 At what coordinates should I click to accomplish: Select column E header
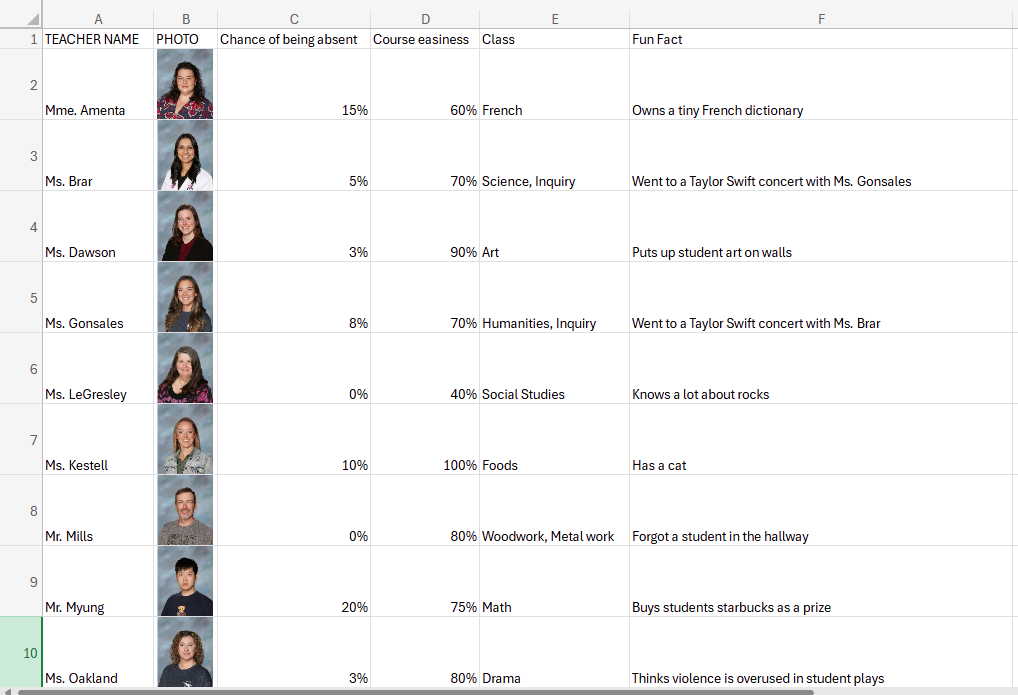point(554,19)
